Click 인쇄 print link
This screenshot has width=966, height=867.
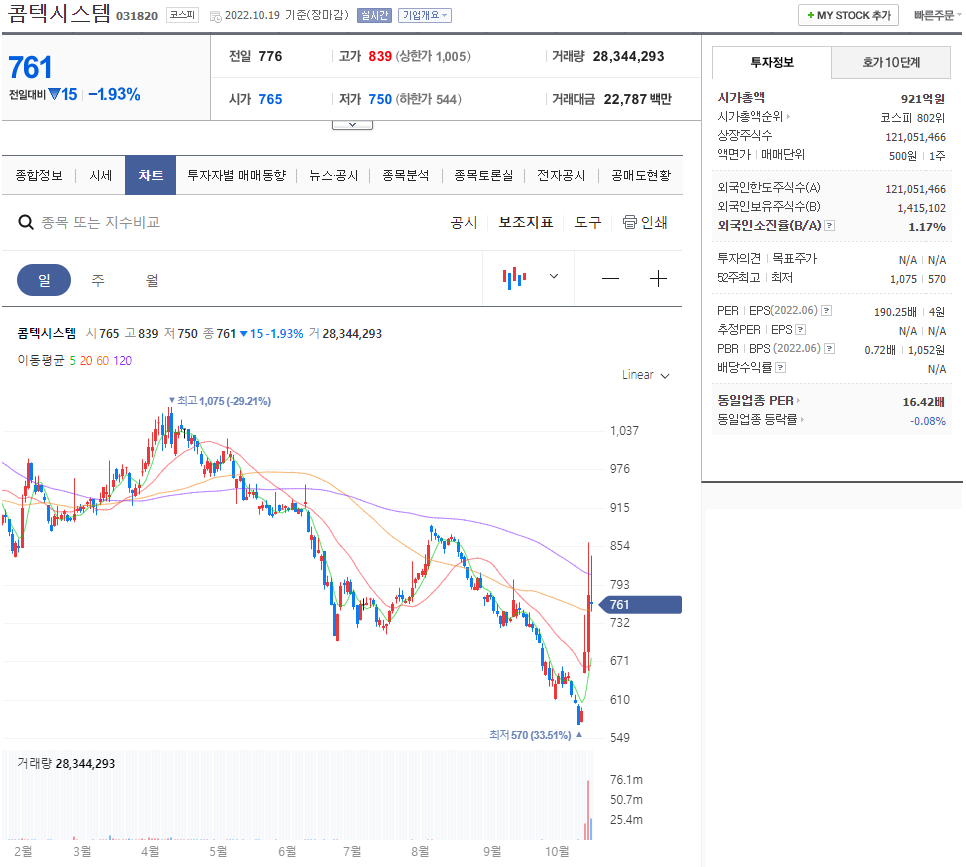click(x=654, y=222)
